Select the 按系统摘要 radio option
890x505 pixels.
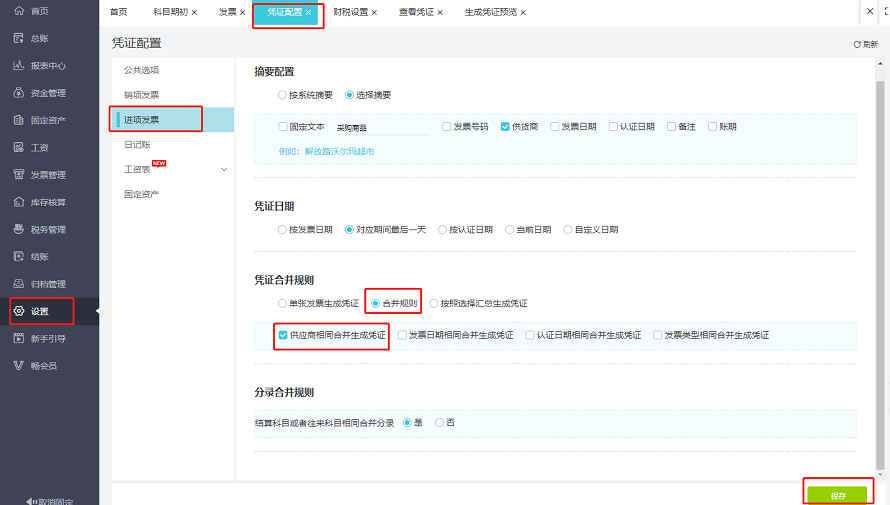[x=282, y=95]
